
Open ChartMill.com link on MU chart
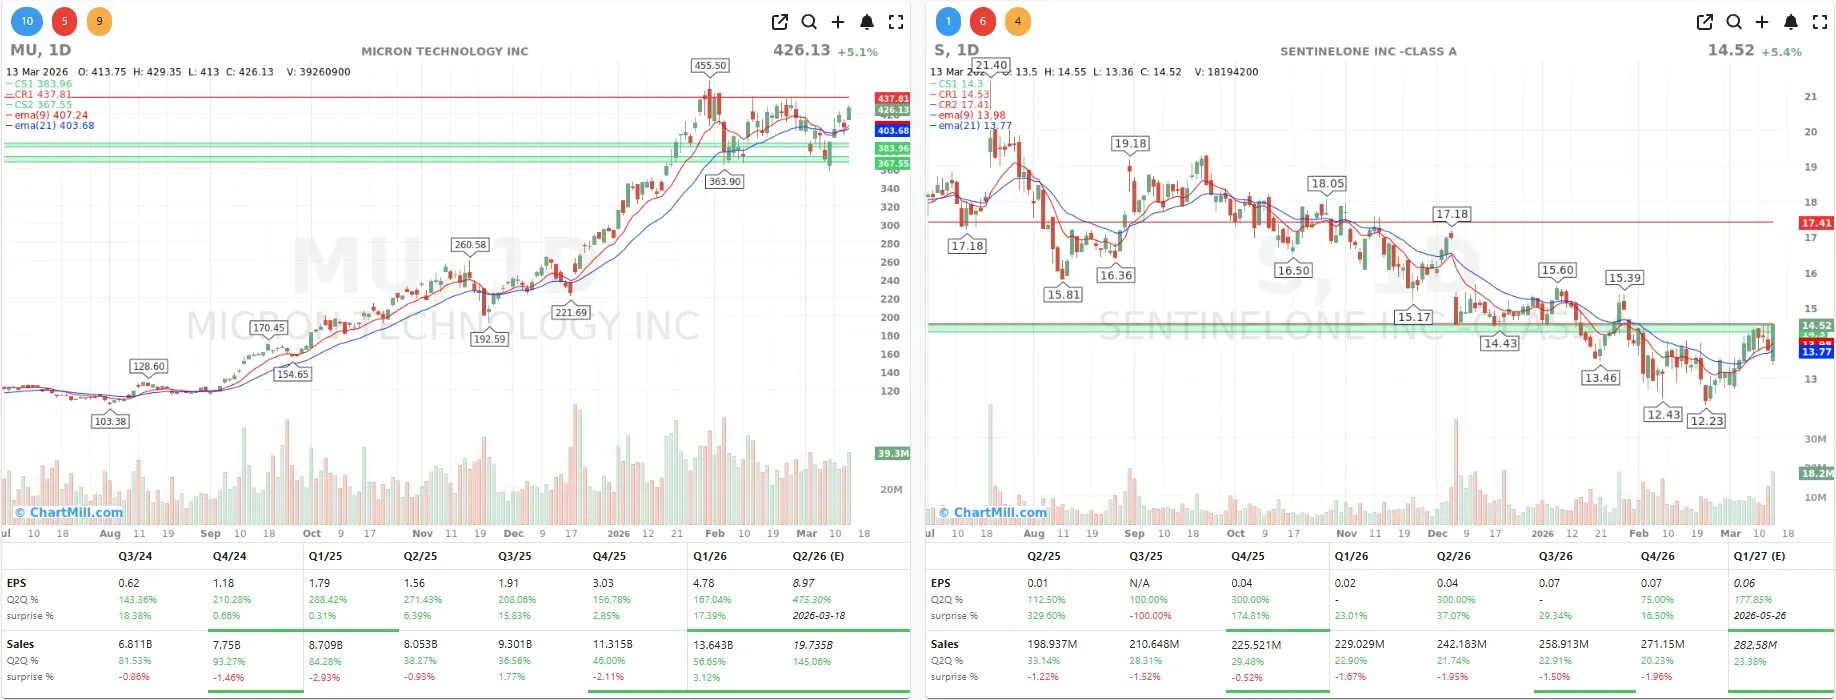(x=69, y=512)
